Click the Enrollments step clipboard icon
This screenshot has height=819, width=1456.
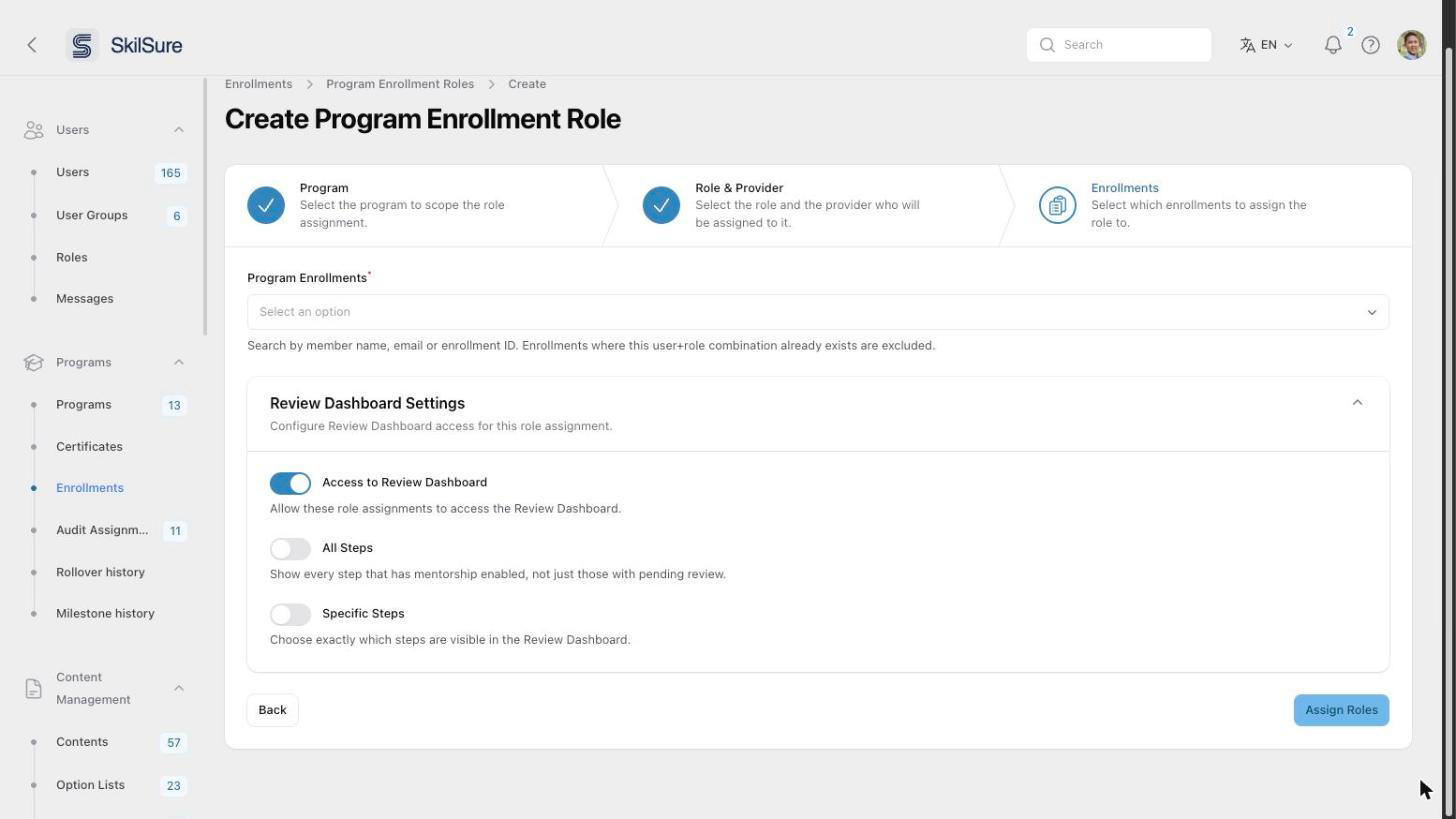(1057, 205)
